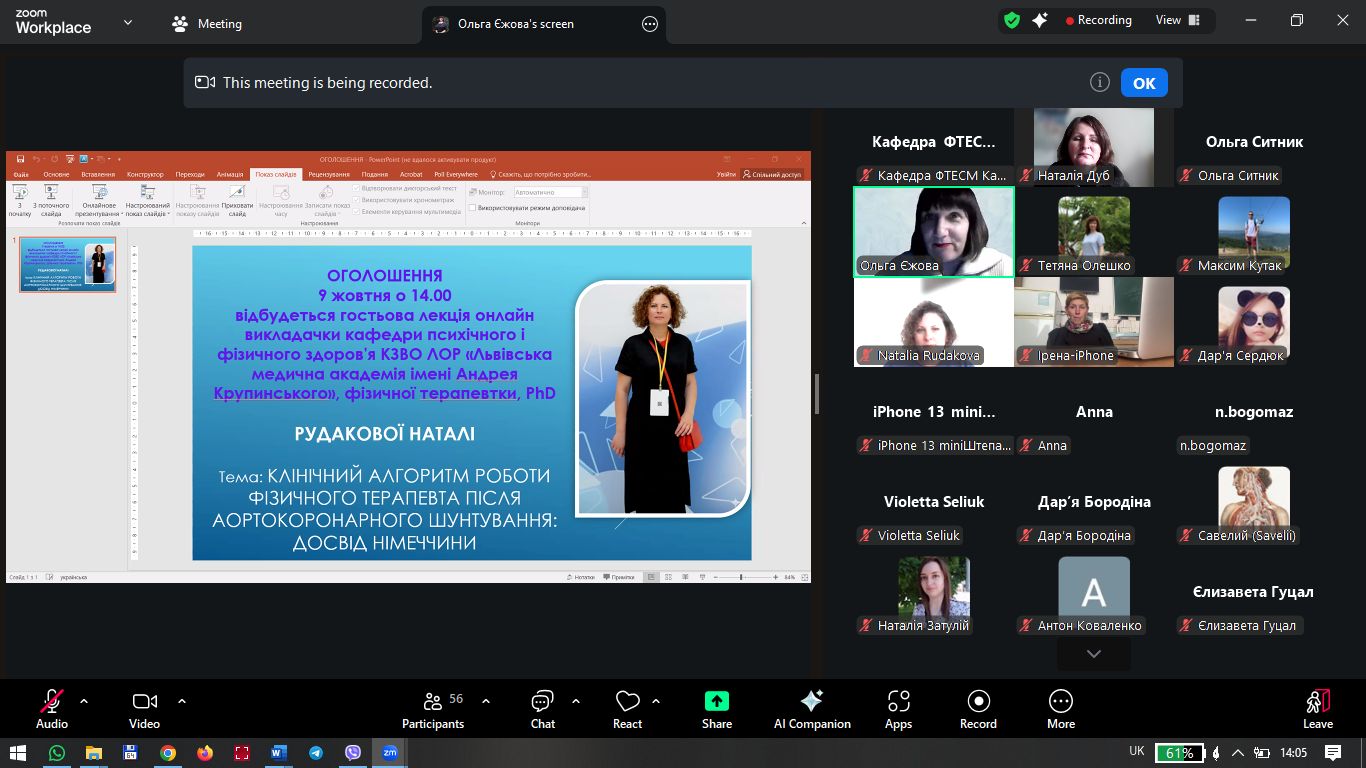Click the Record button
Screen dimensions: 1366x768
pos(978,708)
